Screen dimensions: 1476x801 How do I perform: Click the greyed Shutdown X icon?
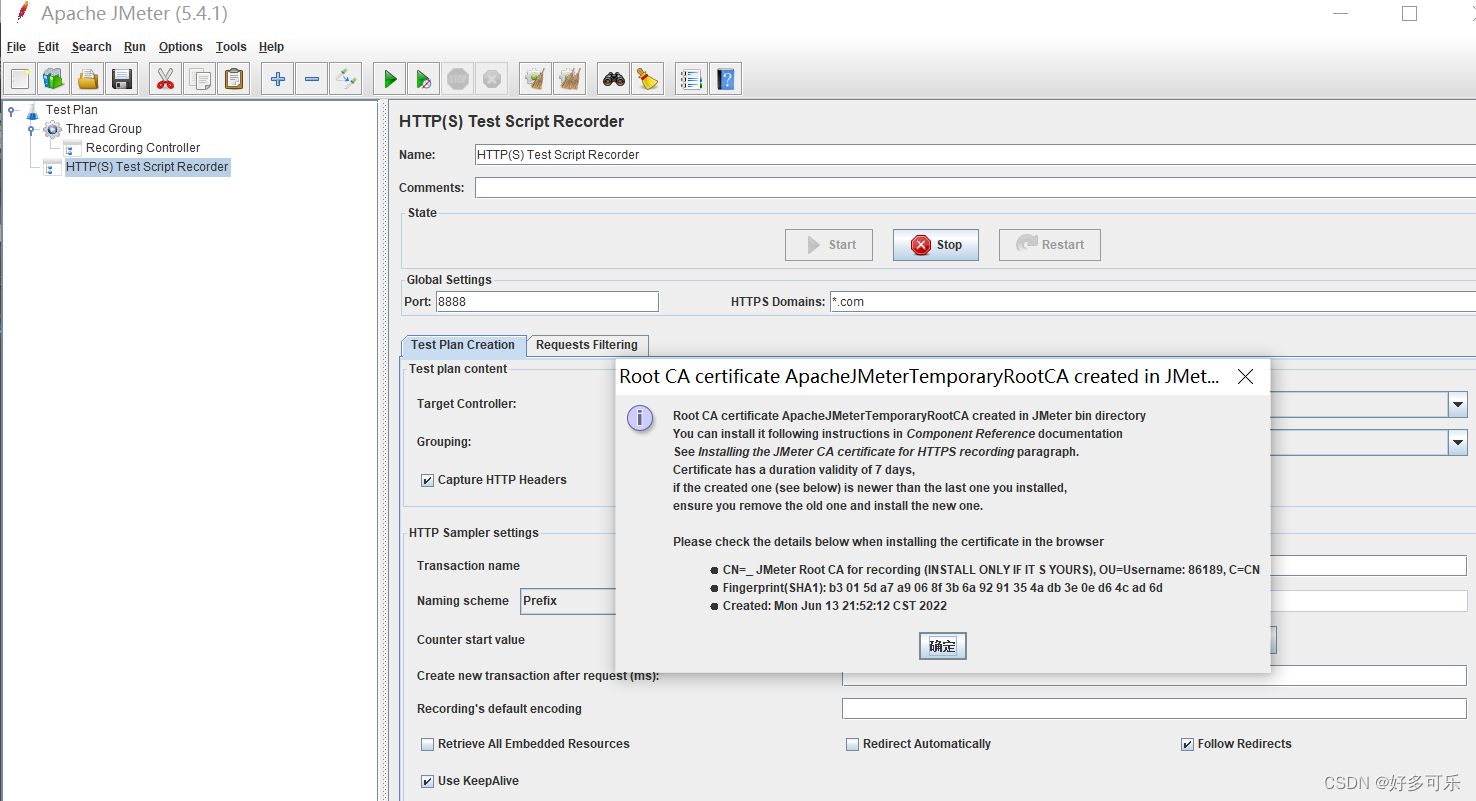pos(492,79)
